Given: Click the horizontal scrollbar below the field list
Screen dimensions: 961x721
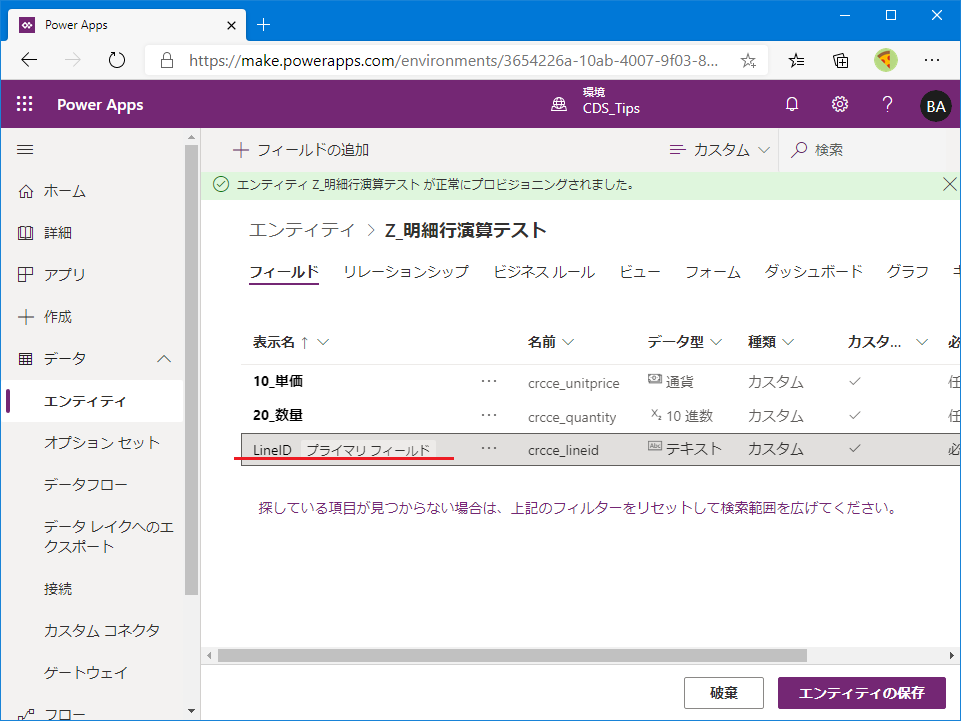Looking at the screenshot, I should (x=512, y=655).
